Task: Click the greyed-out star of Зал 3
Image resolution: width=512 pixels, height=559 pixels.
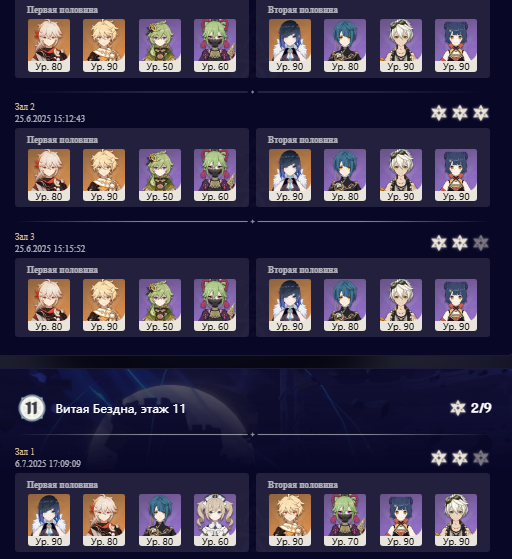Action: (481, 243)
